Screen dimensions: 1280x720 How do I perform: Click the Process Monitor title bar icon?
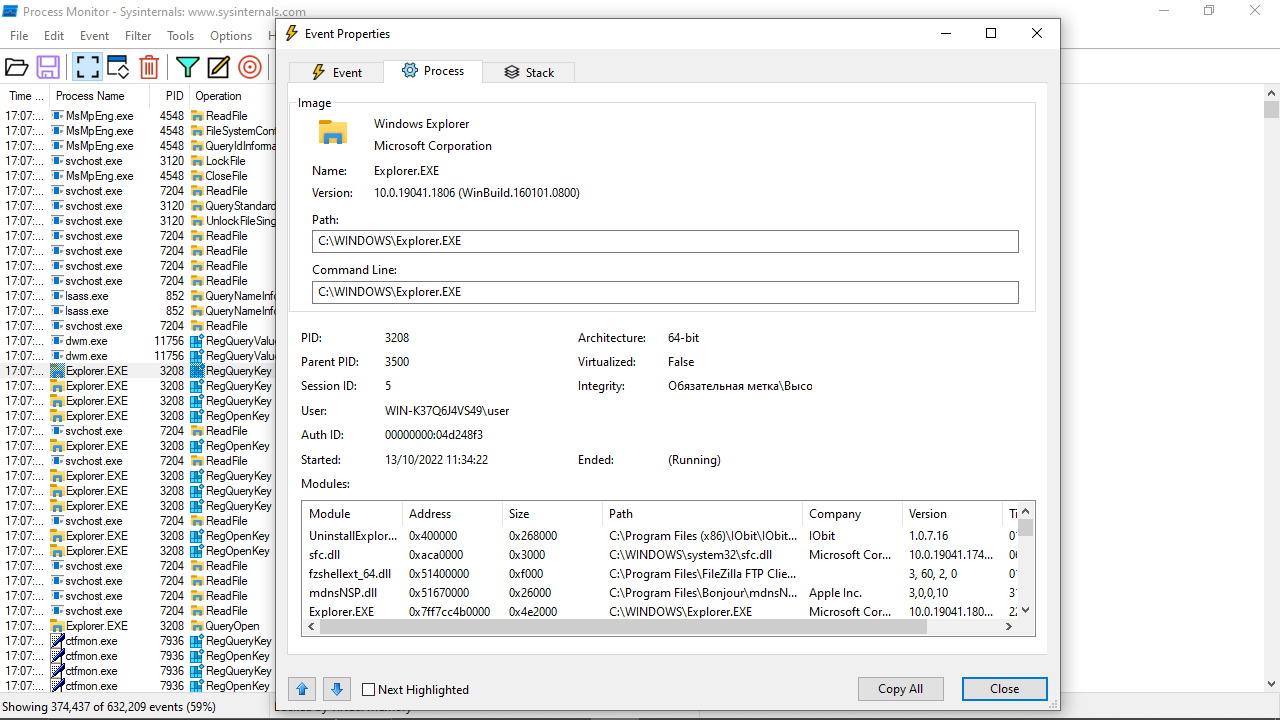pos(10,11)
